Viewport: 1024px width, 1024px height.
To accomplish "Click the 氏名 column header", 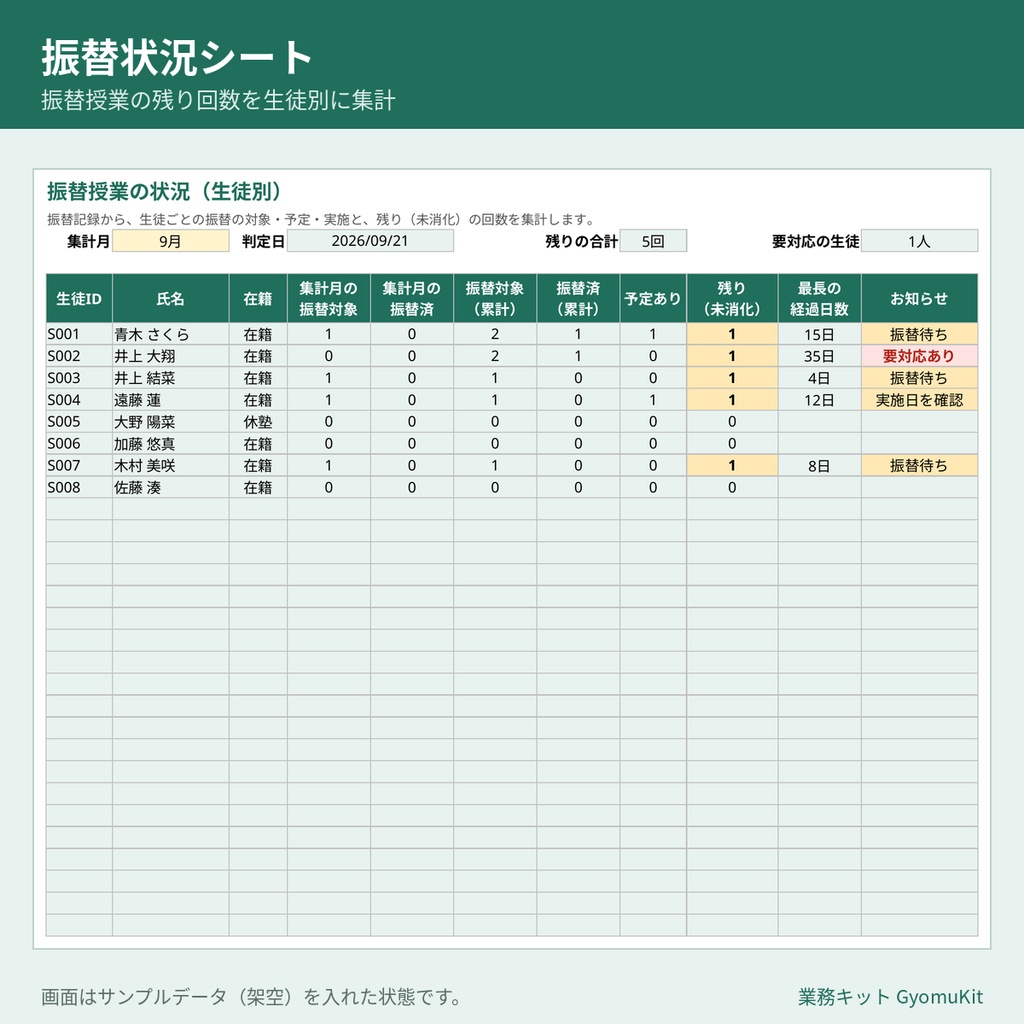I will pyautogui.click(x=170, y=298).
